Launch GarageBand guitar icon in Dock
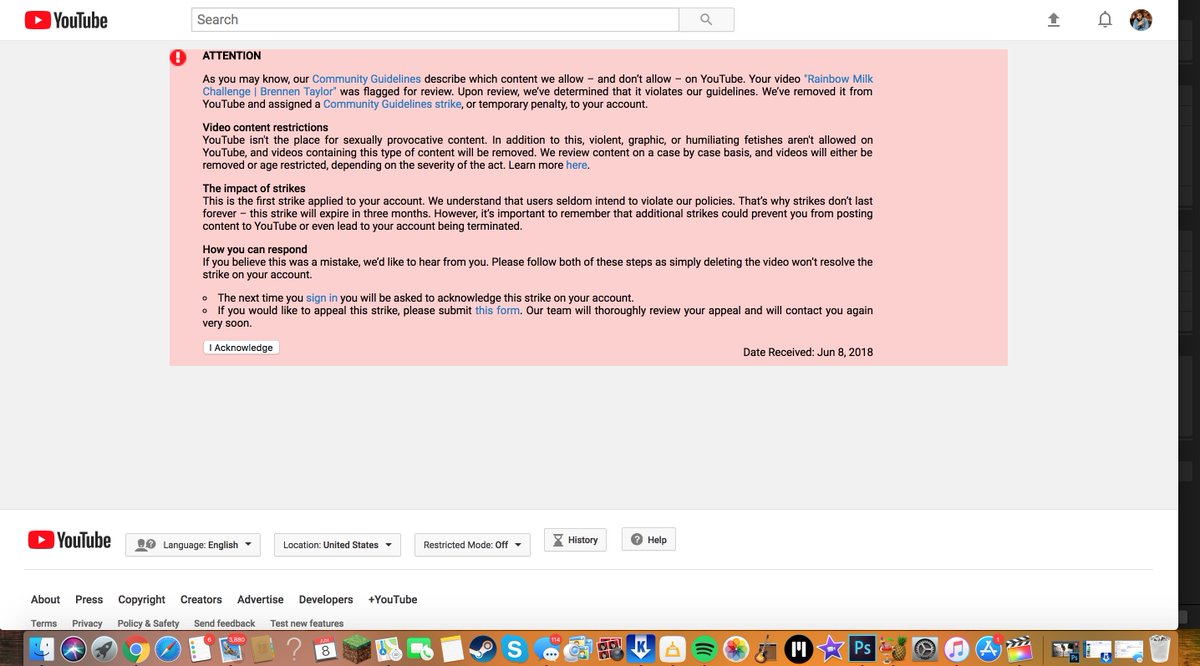 click(x=767, y=649)
